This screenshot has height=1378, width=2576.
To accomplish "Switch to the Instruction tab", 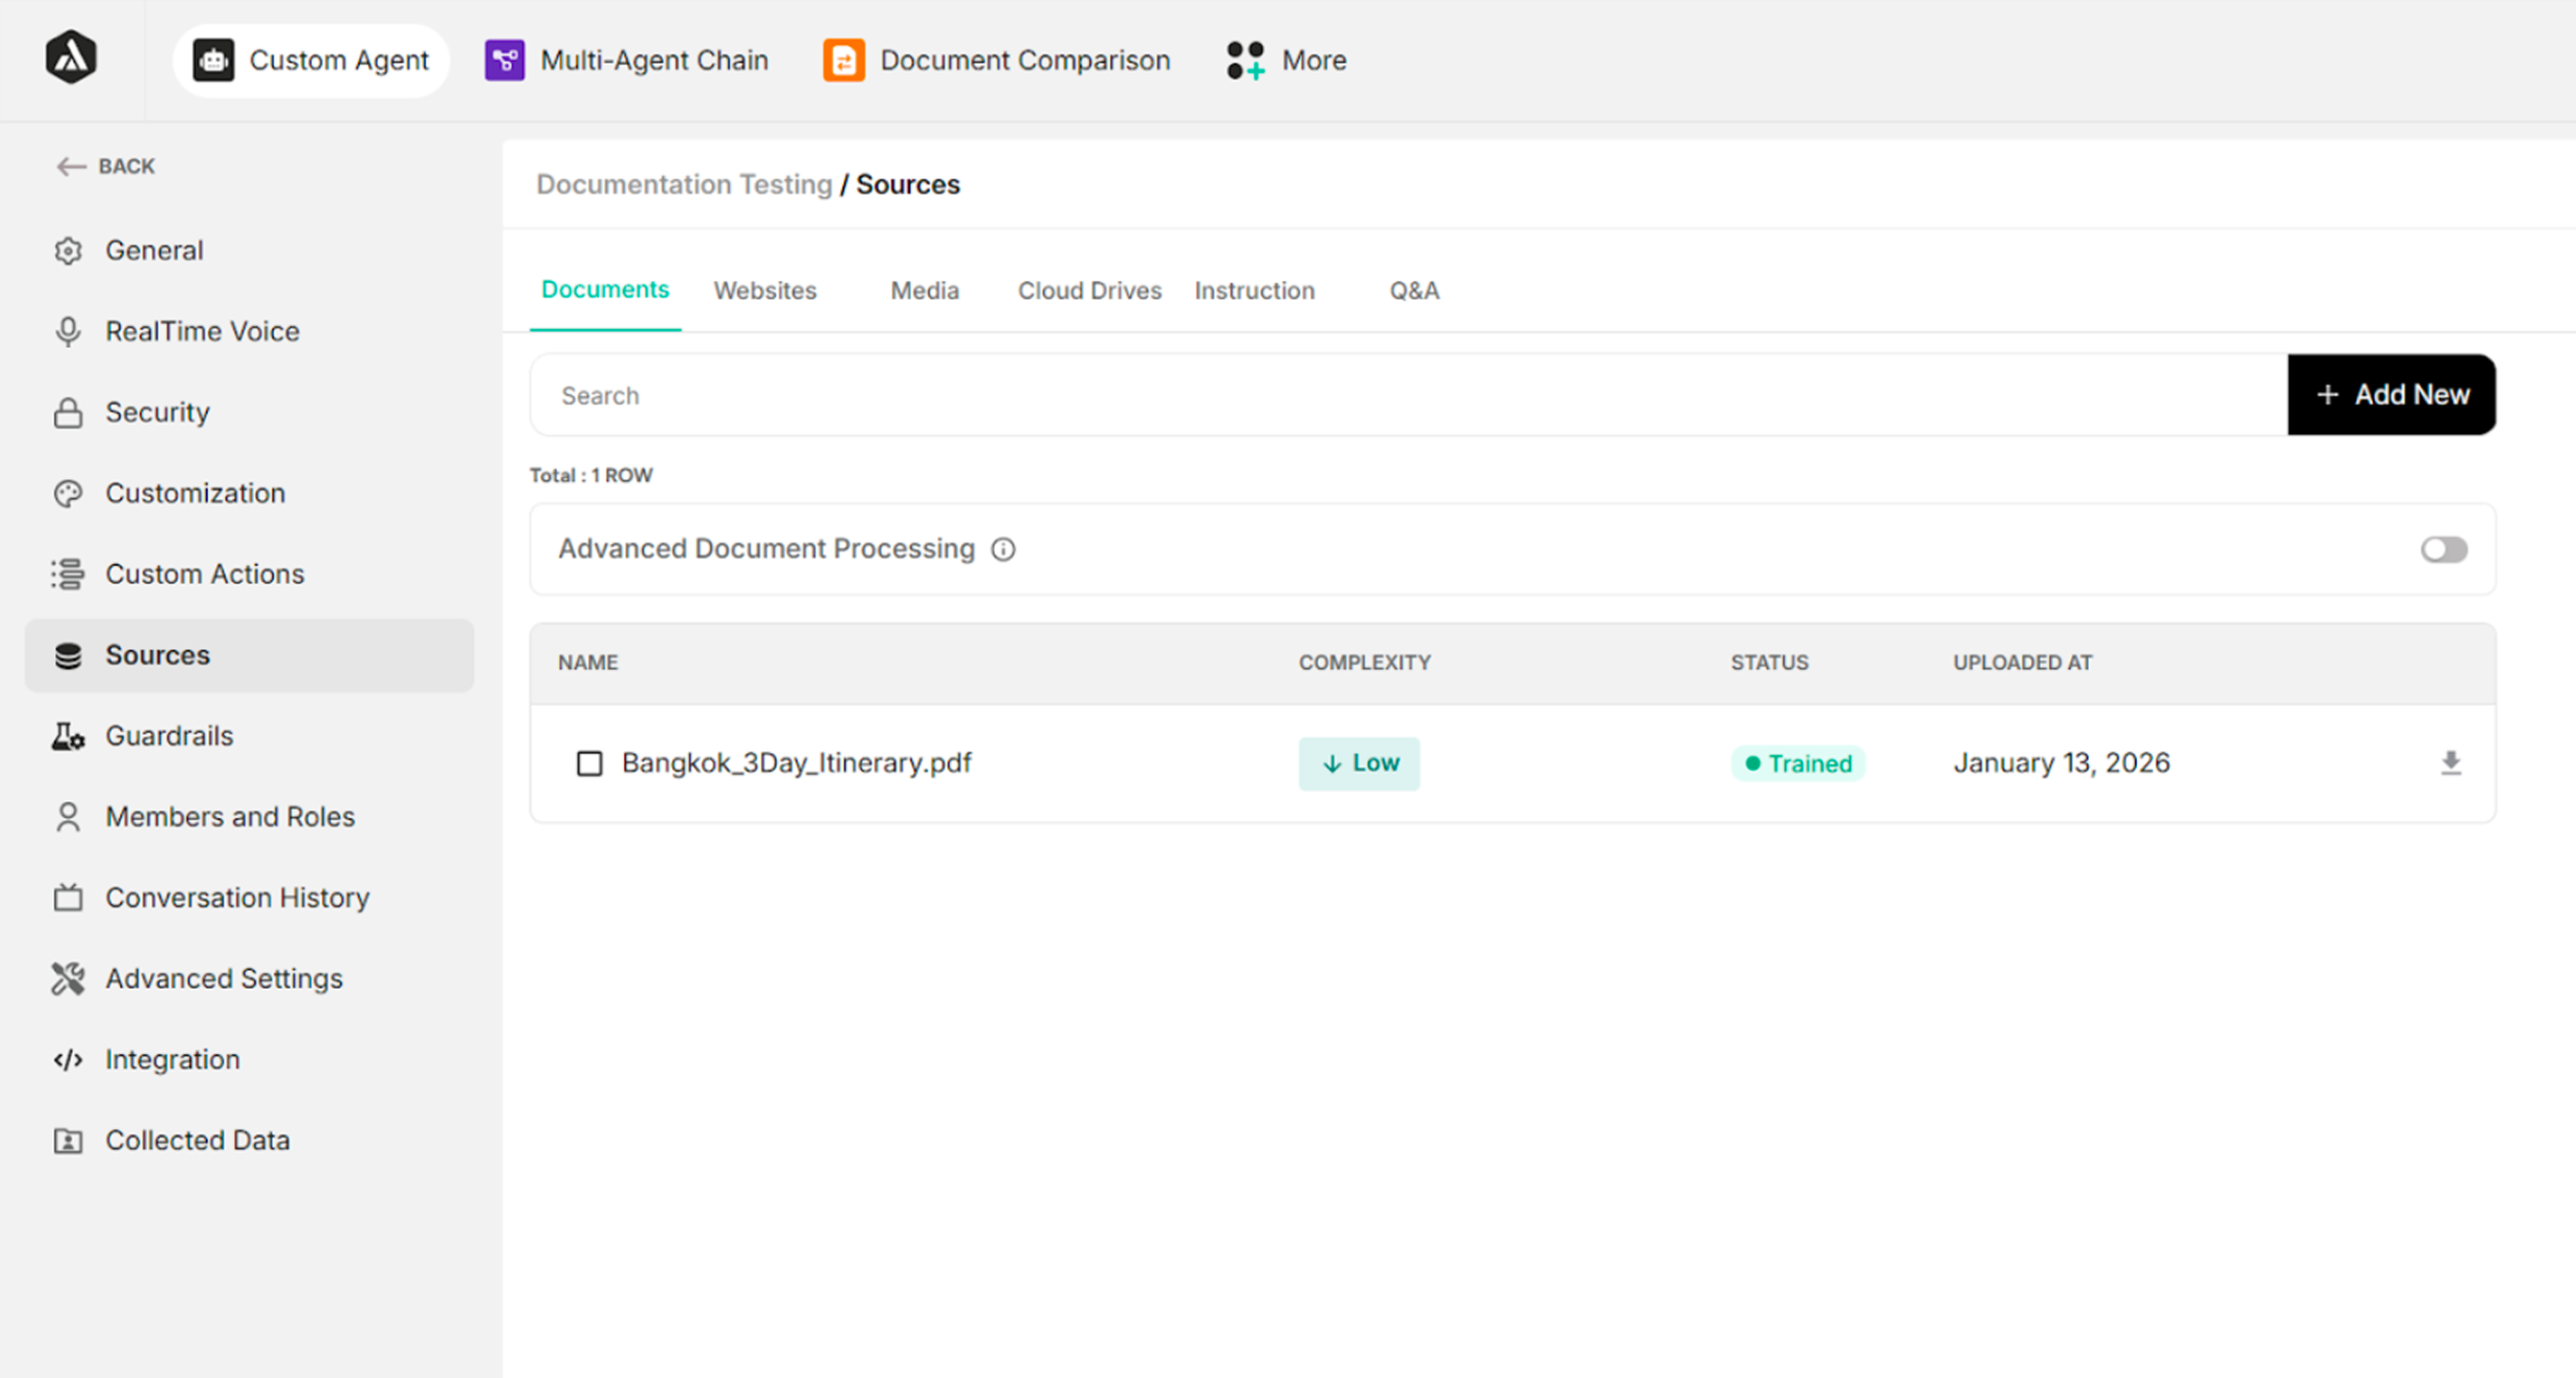I will pos(1255,291).
